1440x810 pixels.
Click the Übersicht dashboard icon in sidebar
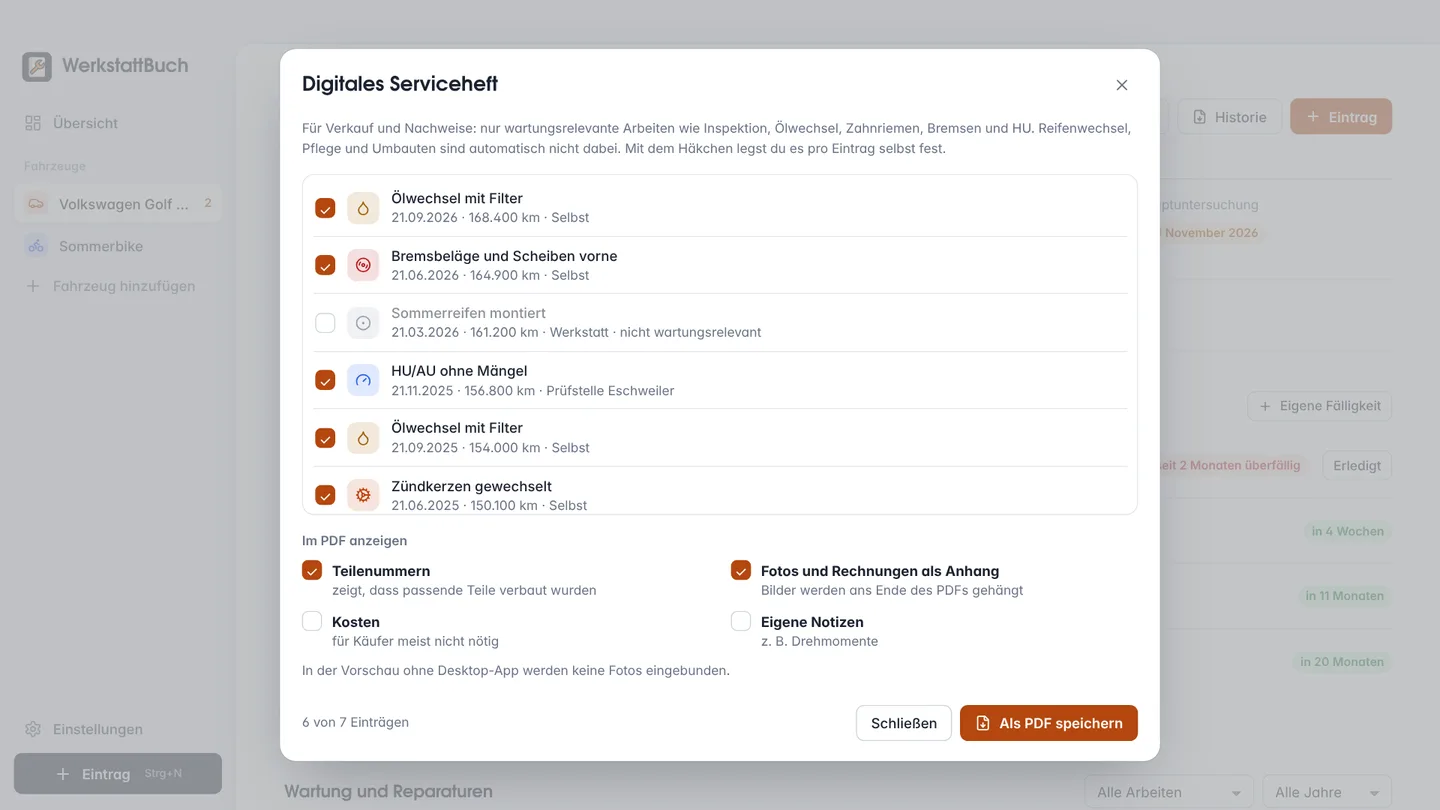point(33,123)
